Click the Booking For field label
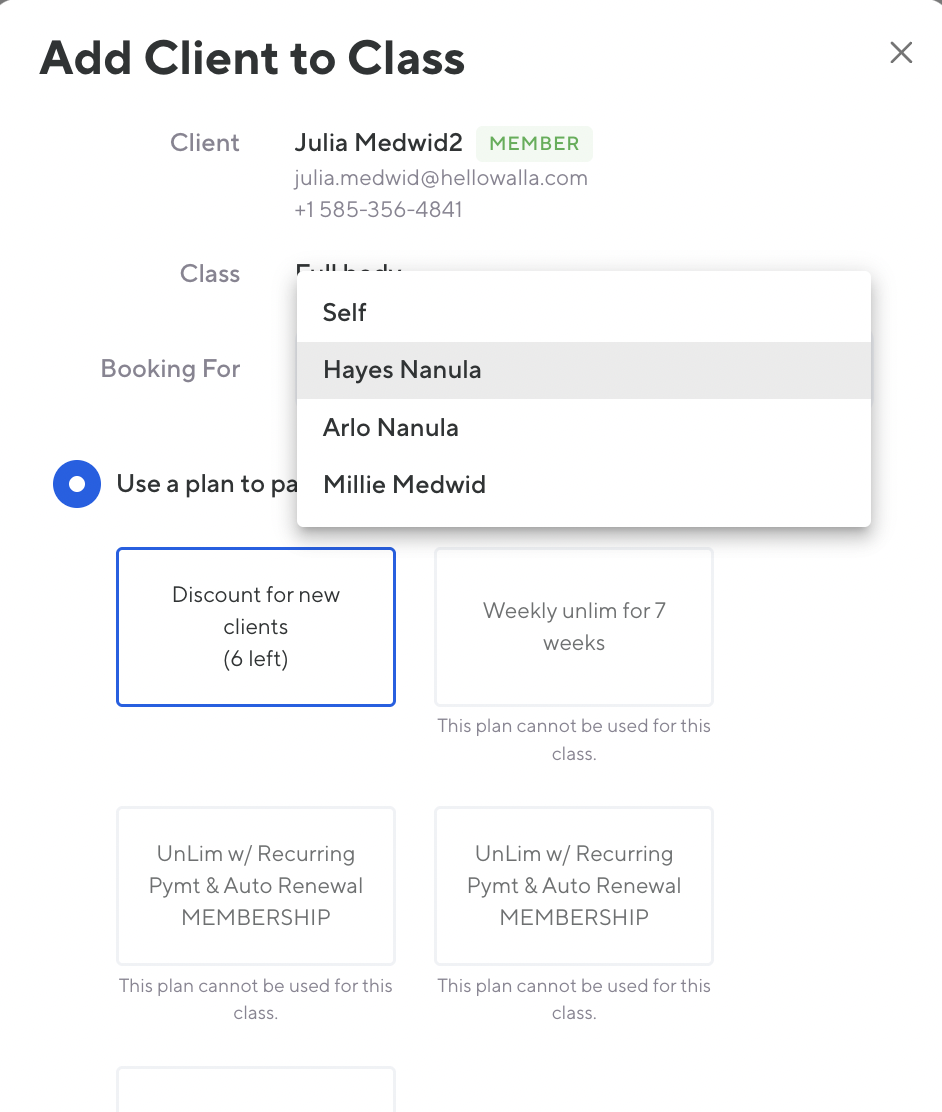Screen dimensions: 942x1112 (x=170, y=369)
